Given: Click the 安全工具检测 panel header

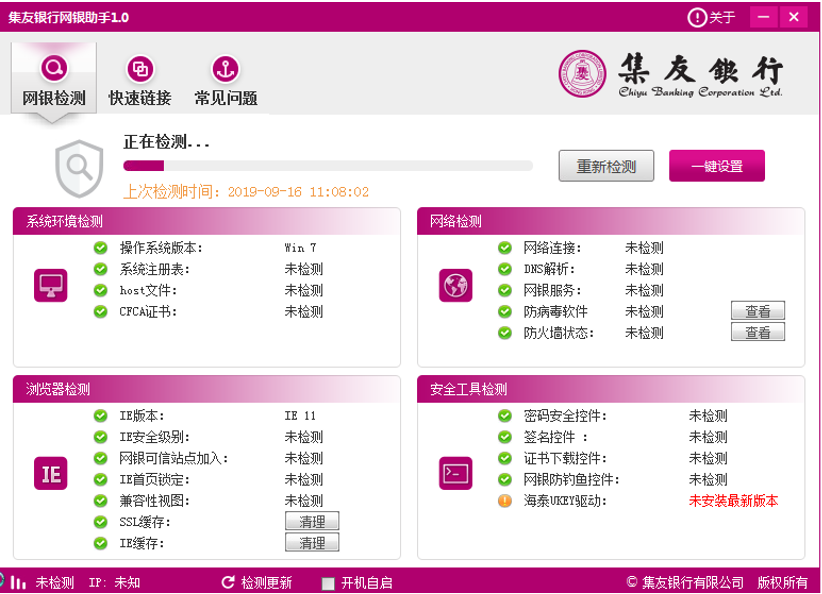Looking at the screenshot, I should 611,389.
